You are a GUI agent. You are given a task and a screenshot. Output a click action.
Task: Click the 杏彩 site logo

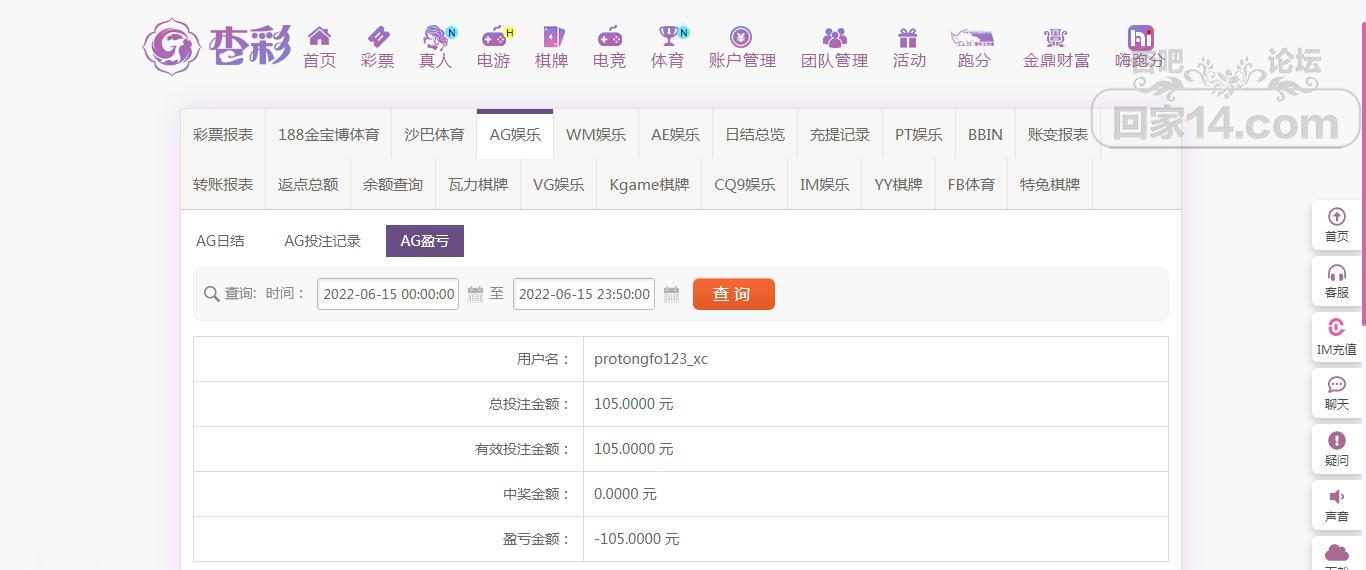coord(217,46)
